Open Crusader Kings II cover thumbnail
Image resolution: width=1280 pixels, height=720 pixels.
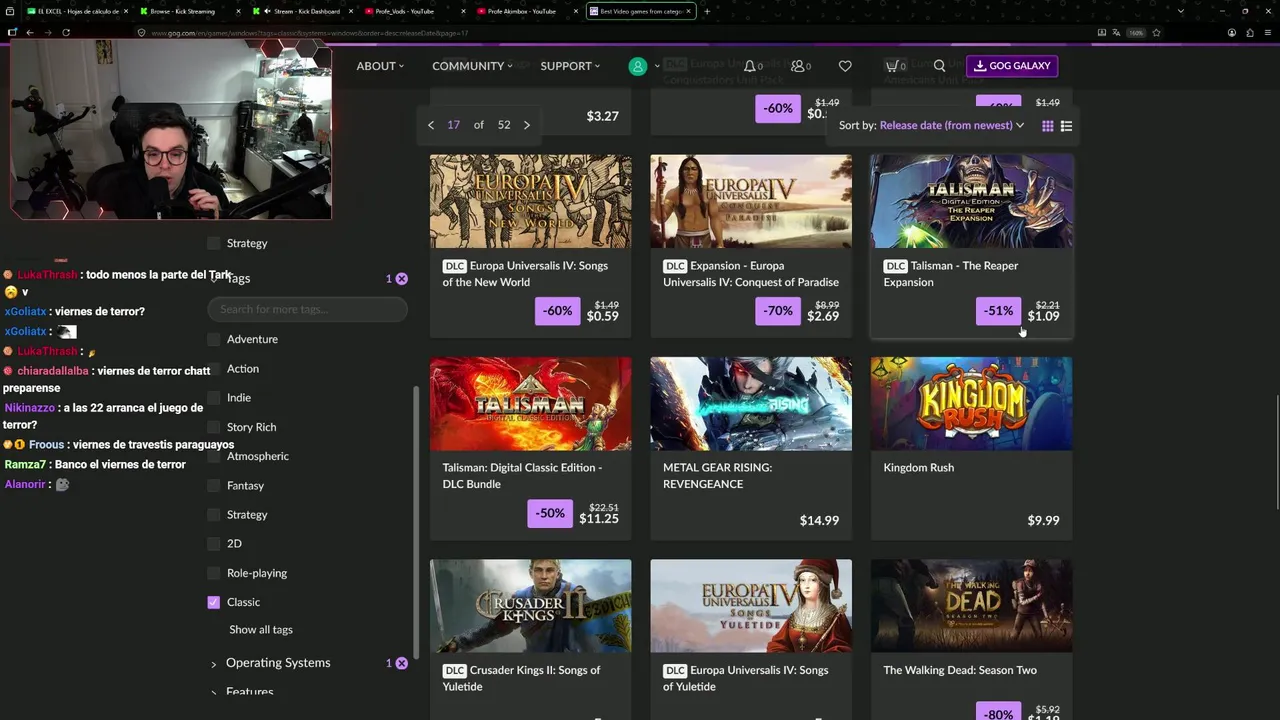[531, 606]
